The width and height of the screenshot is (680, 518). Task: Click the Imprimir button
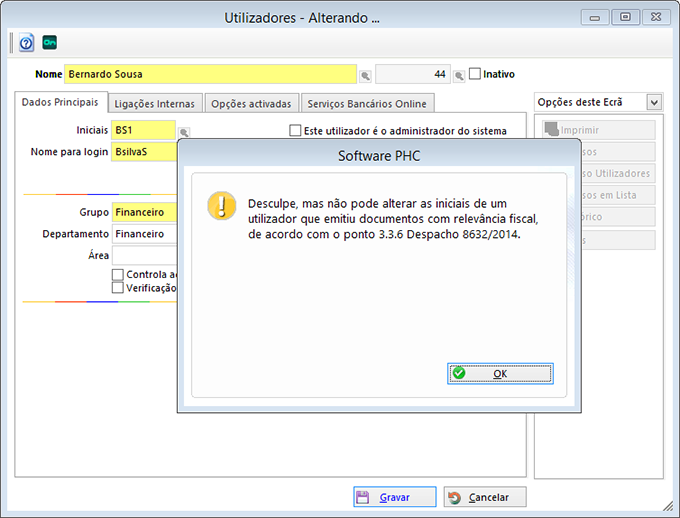coord(599,130)
